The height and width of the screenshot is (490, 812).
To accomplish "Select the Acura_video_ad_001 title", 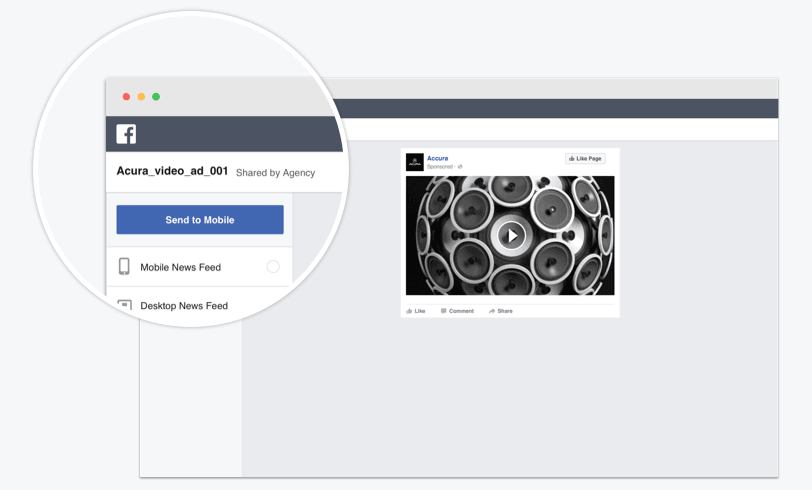I will coord(172,171).
